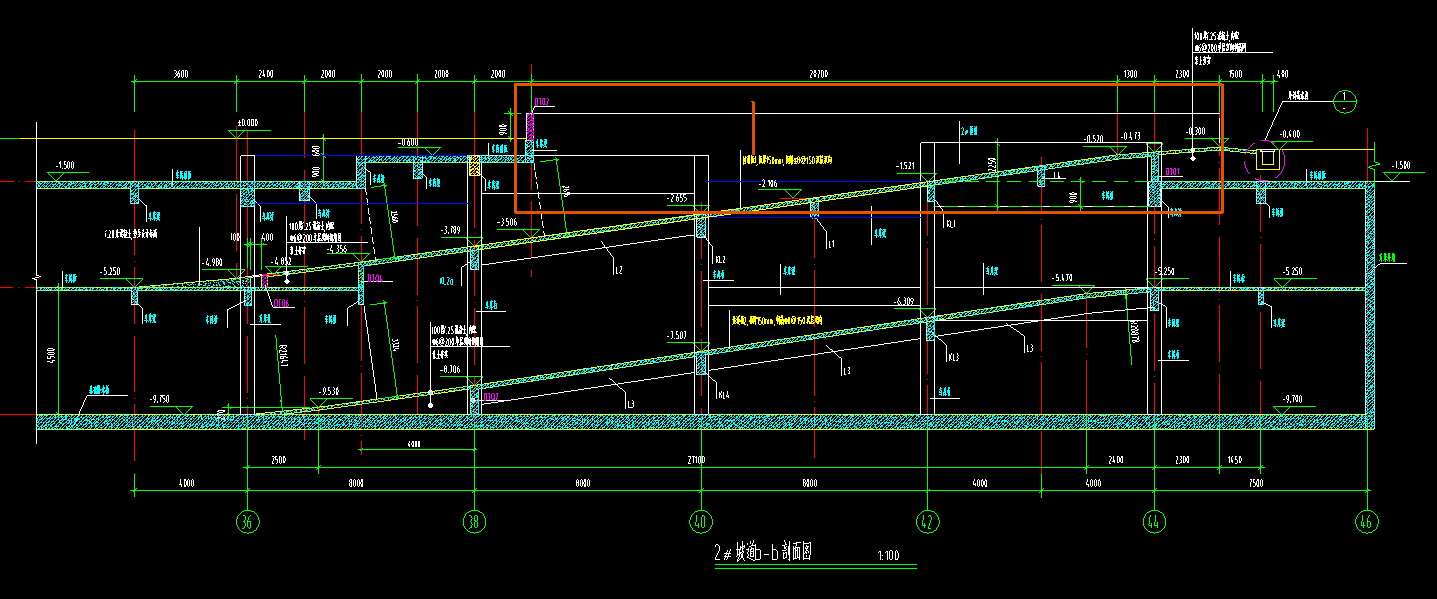Select the KL4 beam label
1437x599 pixels.
tap(723, 395)
